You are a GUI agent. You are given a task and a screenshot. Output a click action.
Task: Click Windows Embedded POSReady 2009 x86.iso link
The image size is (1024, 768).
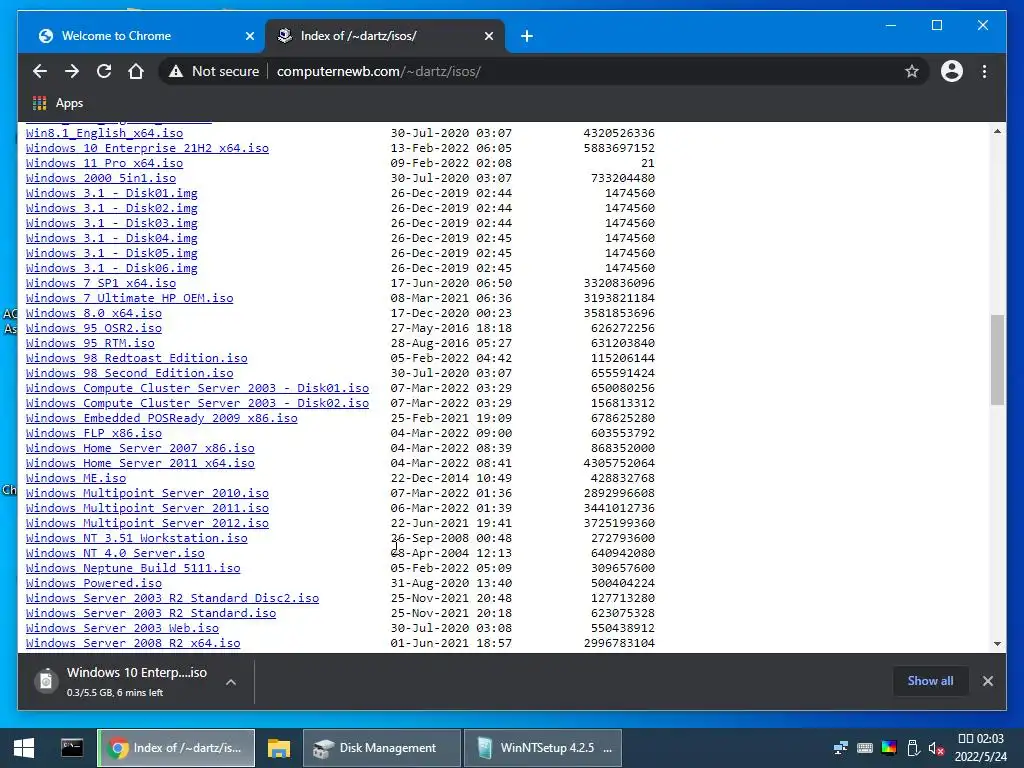[x=161, y=419]
